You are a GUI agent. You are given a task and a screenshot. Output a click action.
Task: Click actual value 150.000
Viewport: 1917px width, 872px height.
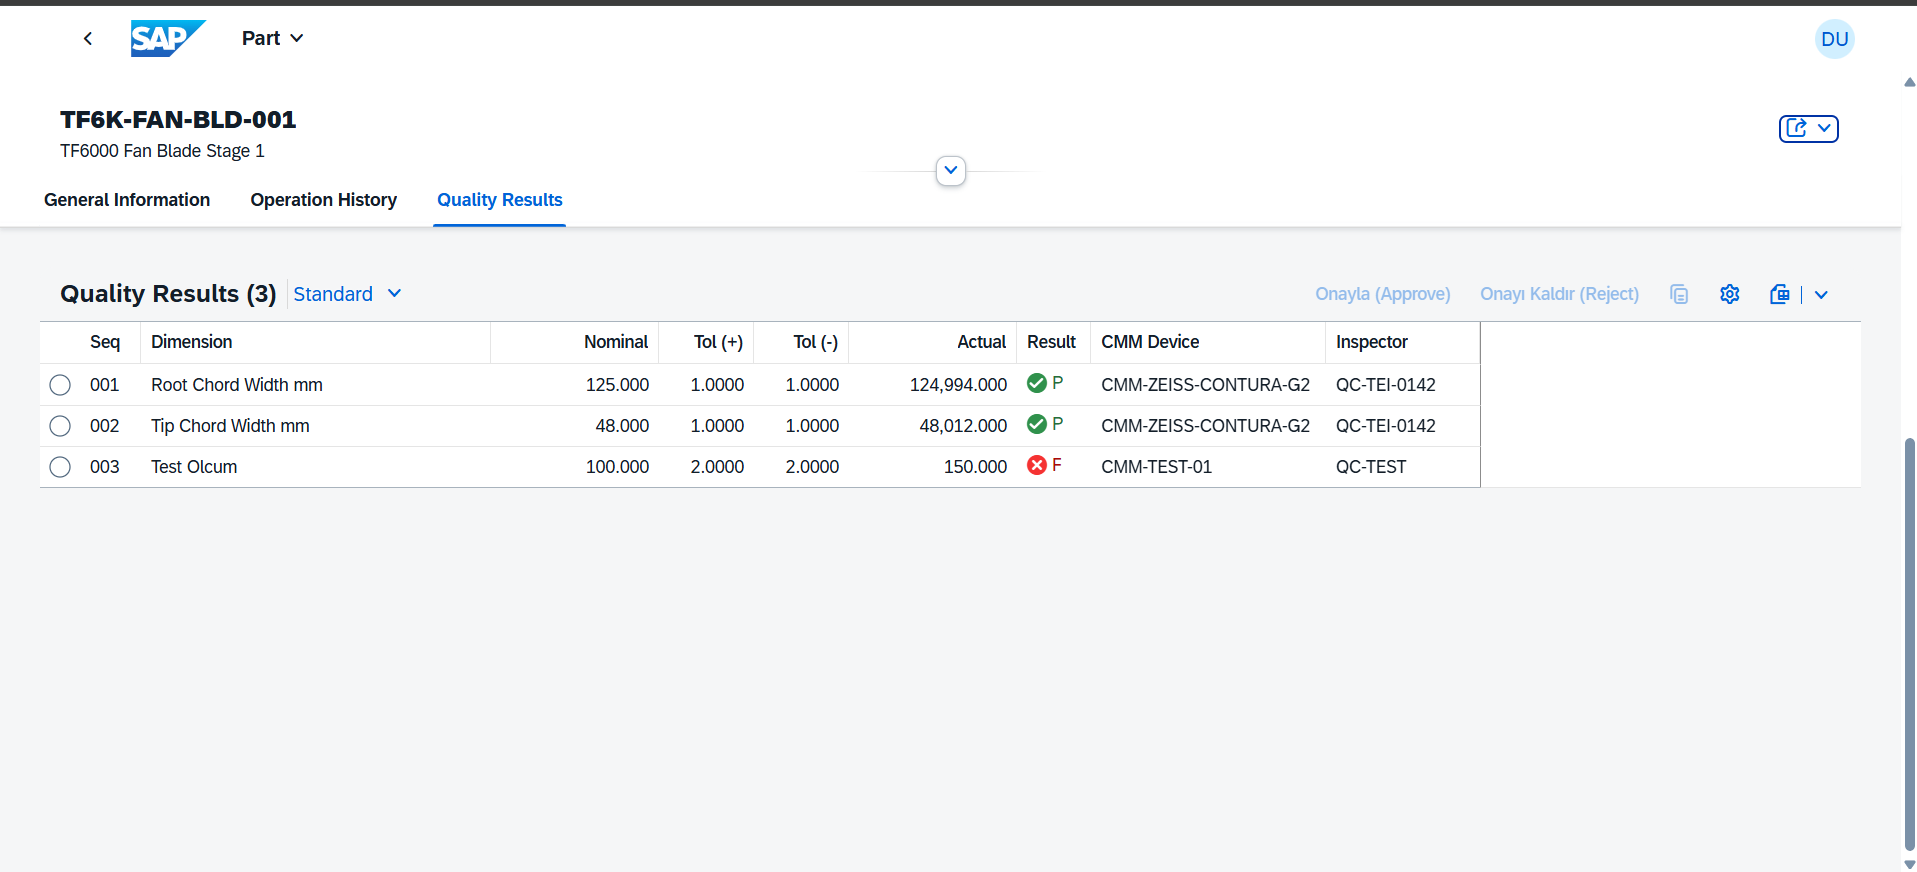975,467
